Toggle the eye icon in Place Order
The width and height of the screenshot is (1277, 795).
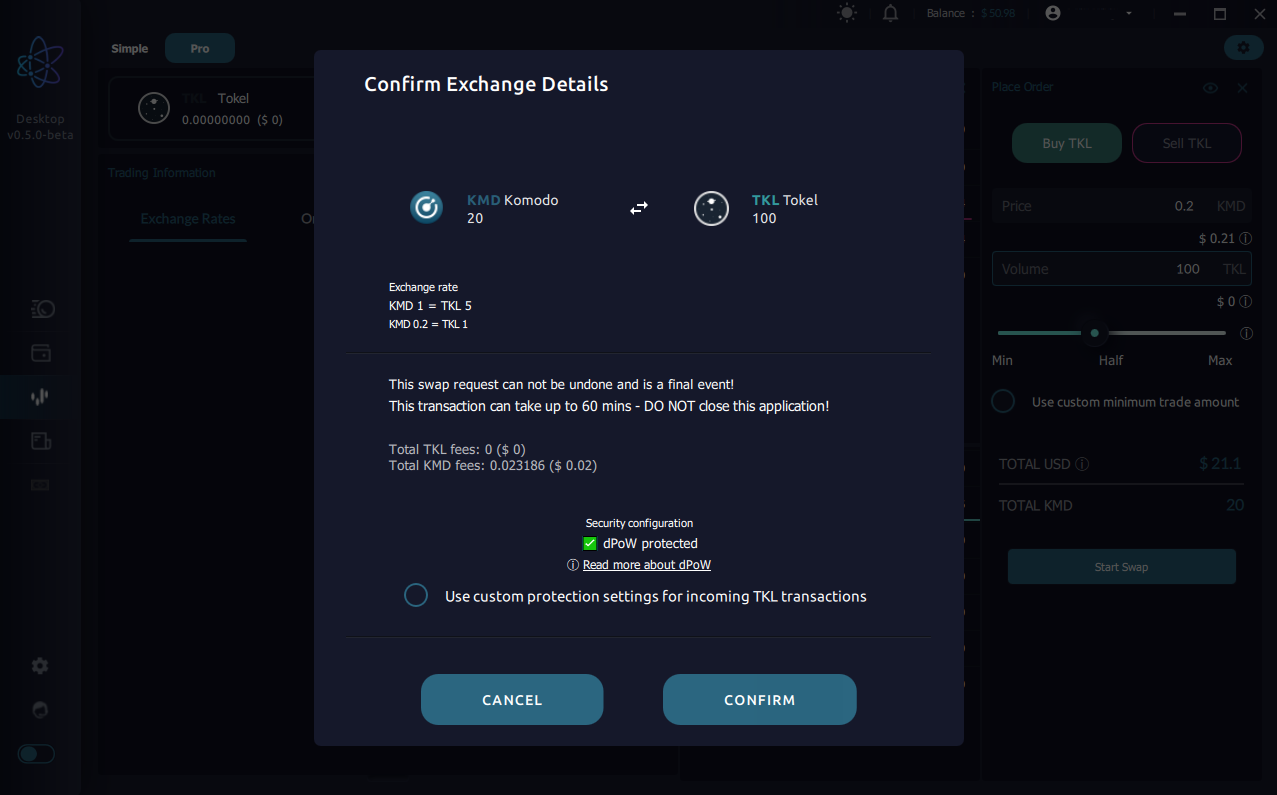click(x=1210, y=88)
